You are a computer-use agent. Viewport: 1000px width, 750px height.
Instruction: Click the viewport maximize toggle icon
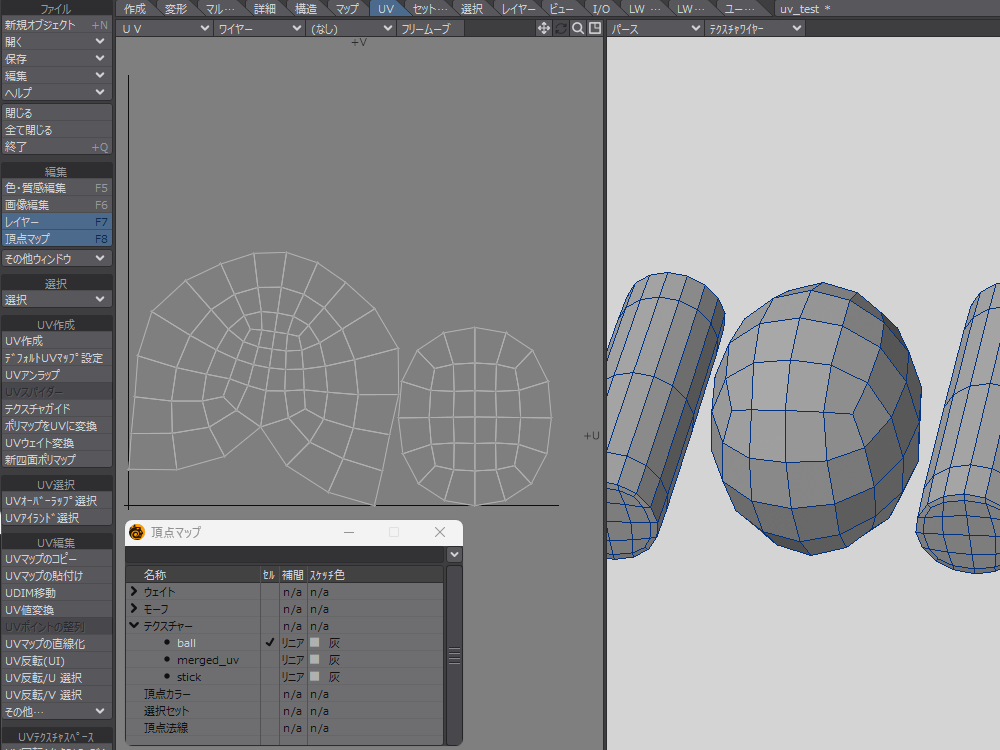[595, 29]
